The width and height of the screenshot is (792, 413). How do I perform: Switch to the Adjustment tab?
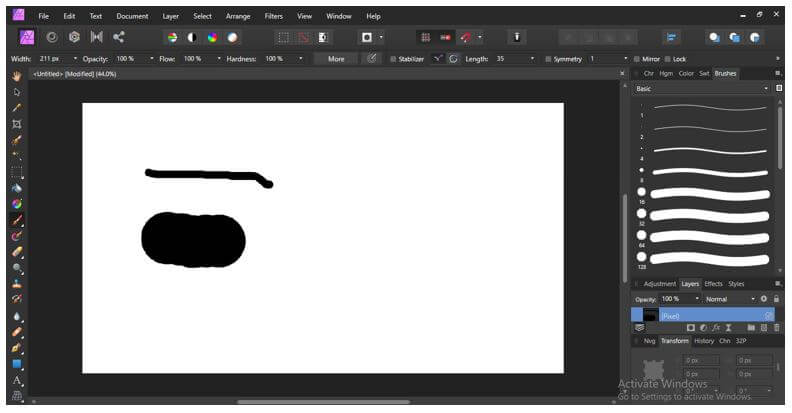[x=659, y=284]
